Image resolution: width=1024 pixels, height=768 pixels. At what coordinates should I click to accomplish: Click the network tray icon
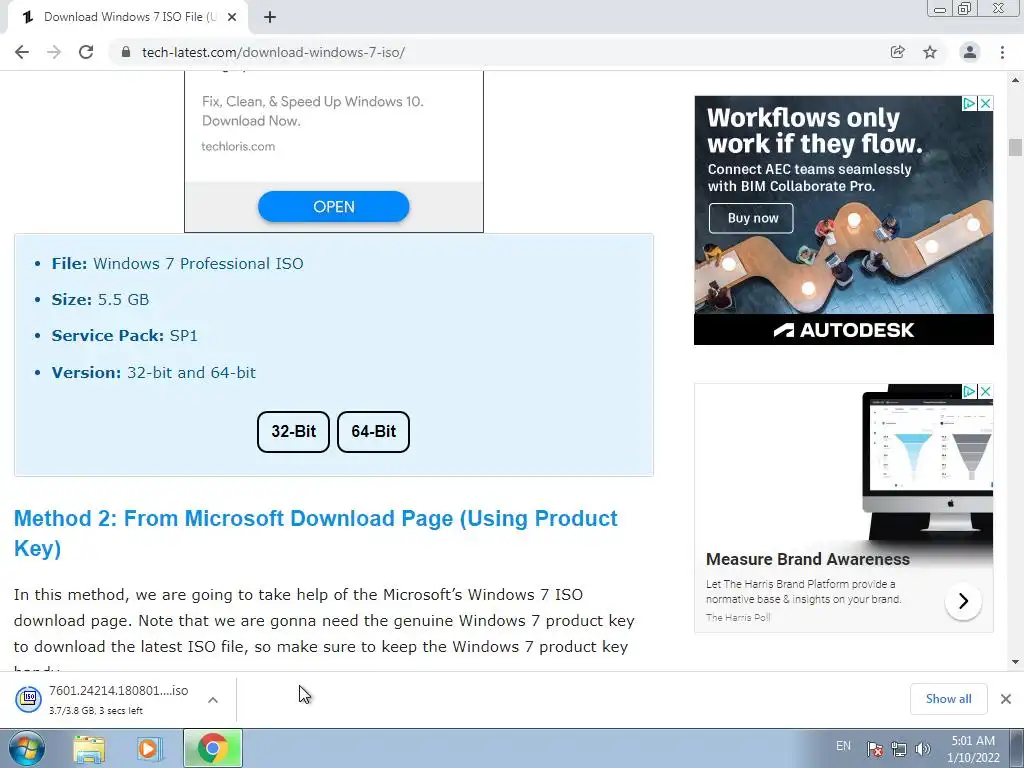pos(899,749)
